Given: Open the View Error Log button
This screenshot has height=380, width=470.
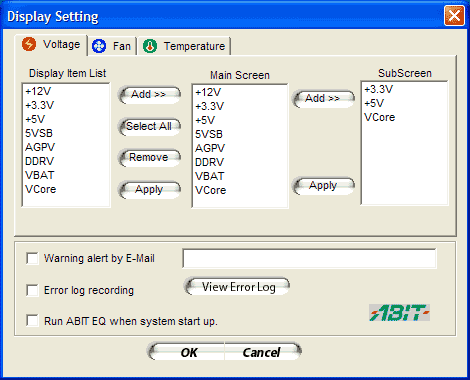Looking at the screenshot, I should (x=237, y=287).
